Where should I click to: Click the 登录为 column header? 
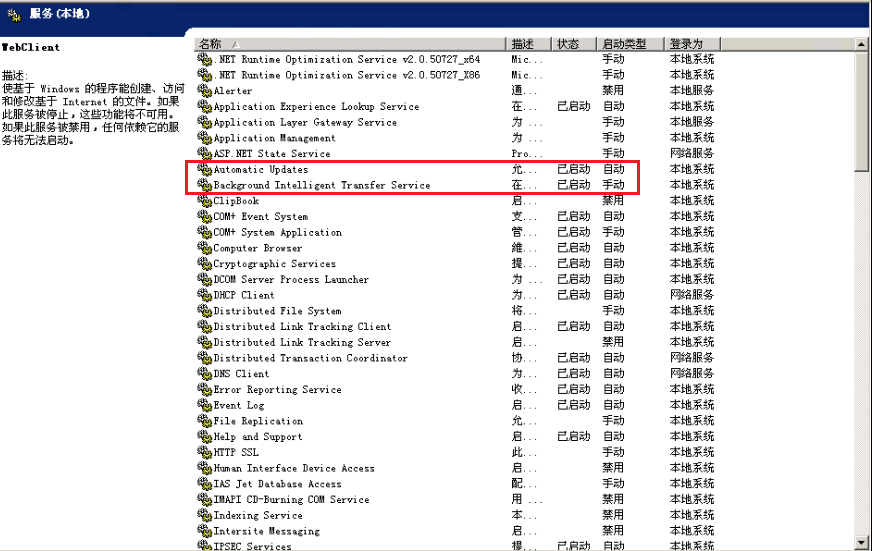(x=692, y=44)
